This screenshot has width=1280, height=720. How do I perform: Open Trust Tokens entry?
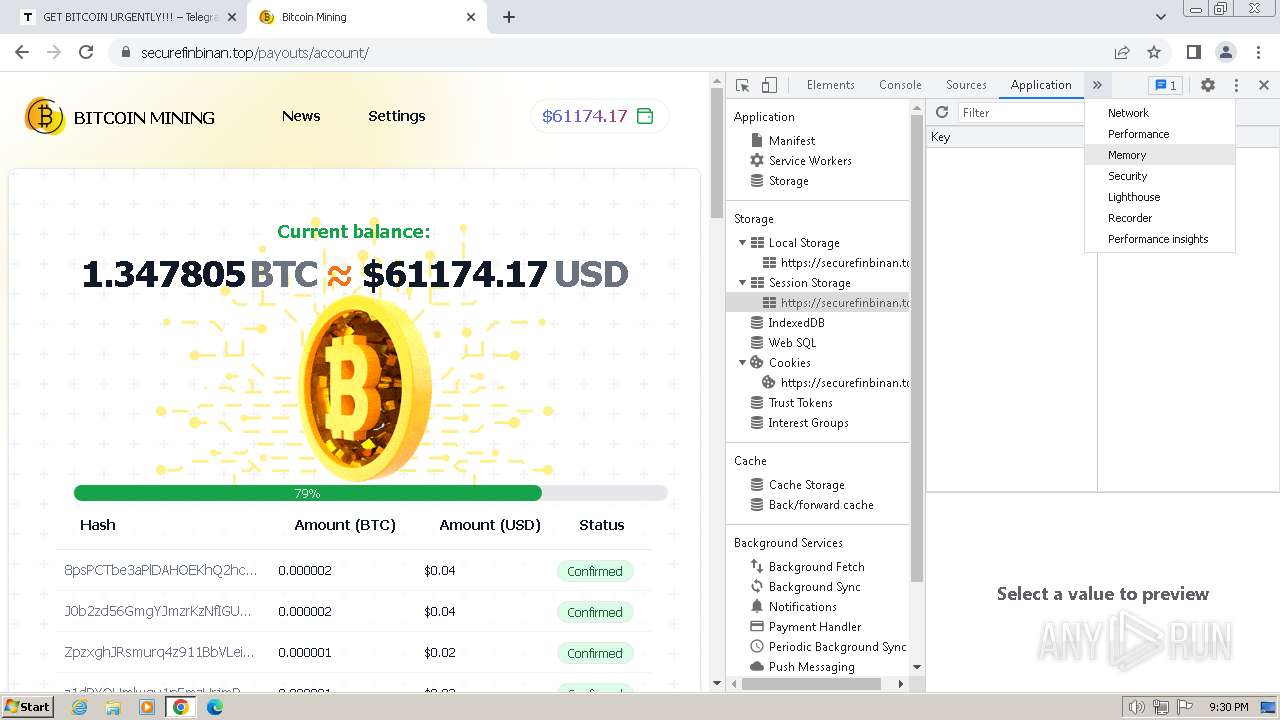click(800, 403)
